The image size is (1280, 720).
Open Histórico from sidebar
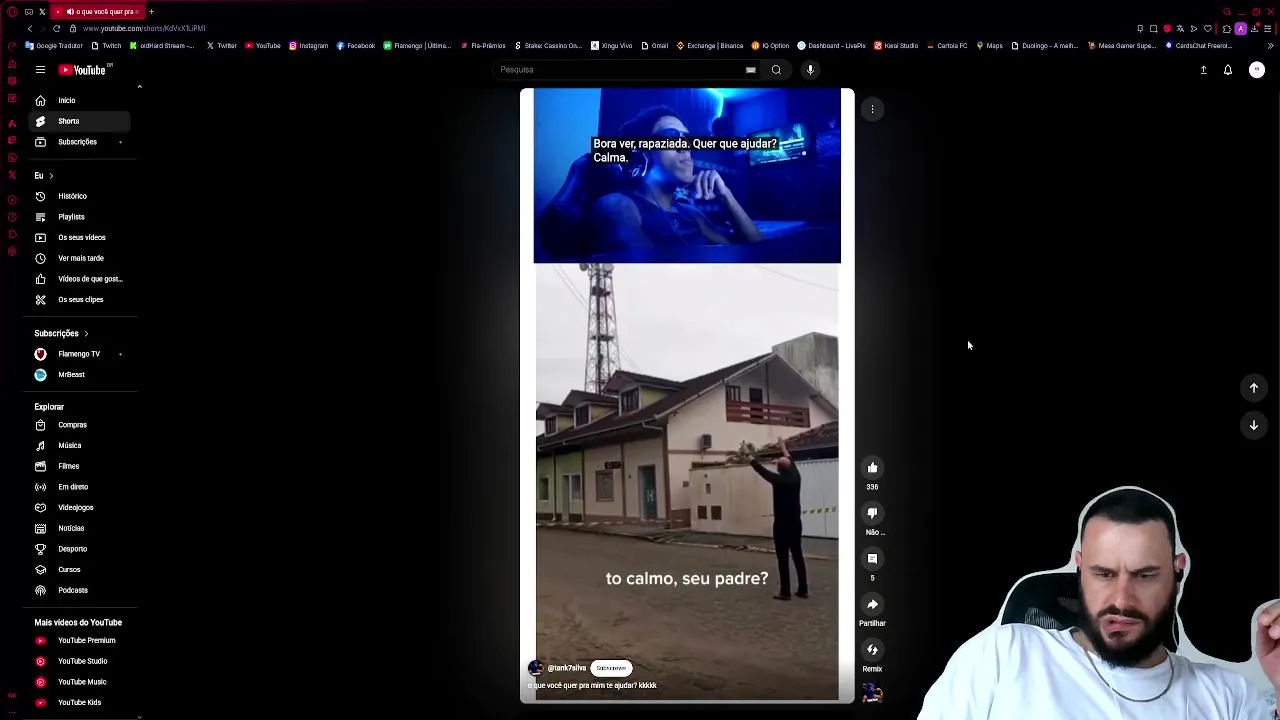(x=80, y=196)
